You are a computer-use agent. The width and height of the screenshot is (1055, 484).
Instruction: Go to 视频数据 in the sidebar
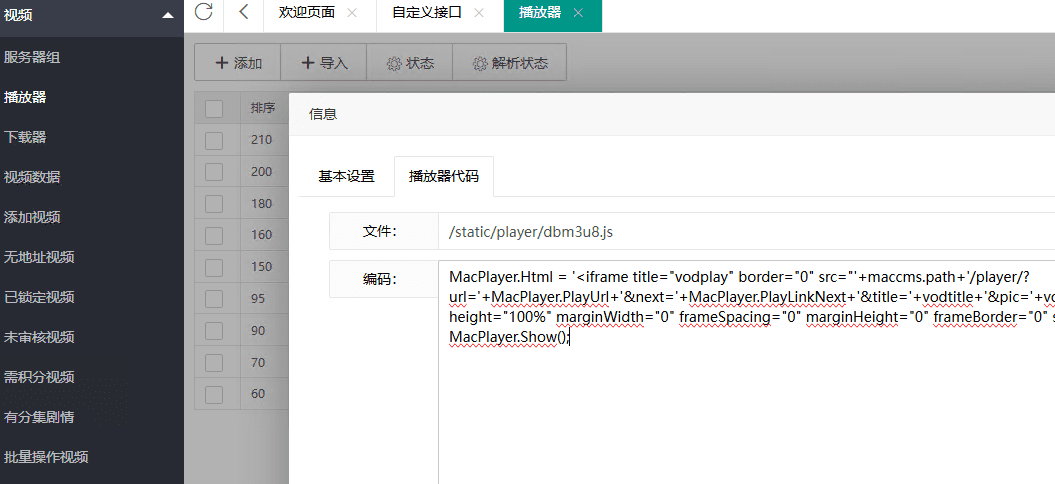[x=32, y=177]
